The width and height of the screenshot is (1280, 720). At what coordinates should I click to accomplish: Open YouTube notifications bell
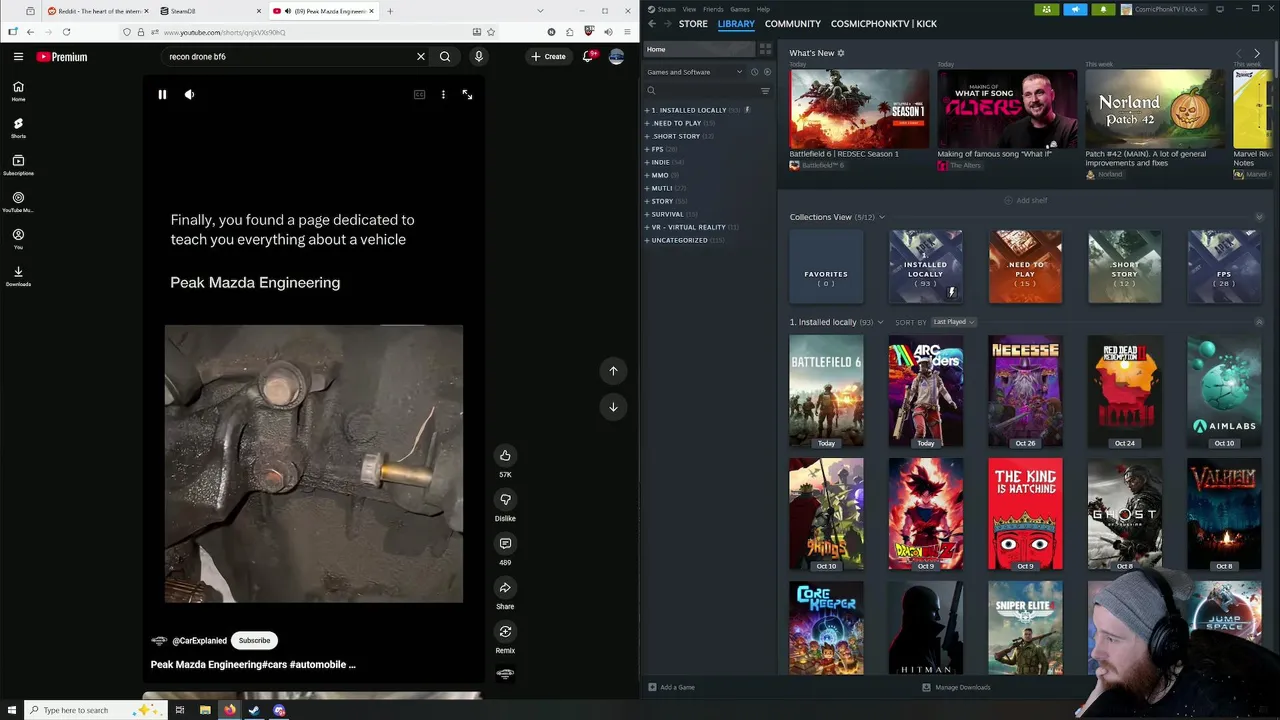tap(588, 57)
